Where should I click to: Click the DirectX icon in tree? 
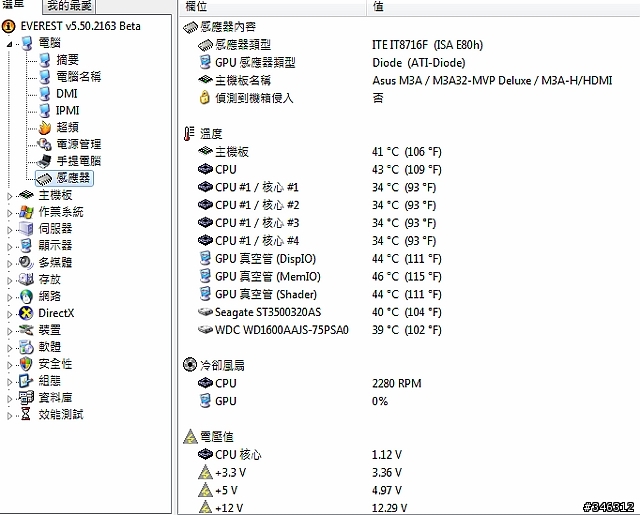point(26,313)
